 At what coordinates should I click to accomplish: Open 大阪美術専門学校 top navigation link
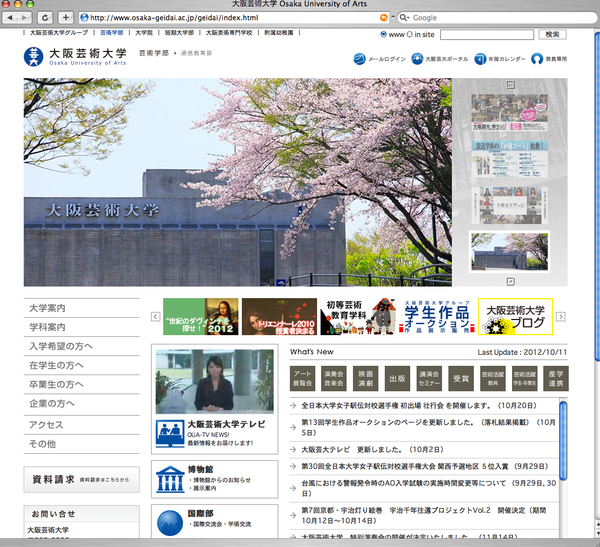[229, 33]
